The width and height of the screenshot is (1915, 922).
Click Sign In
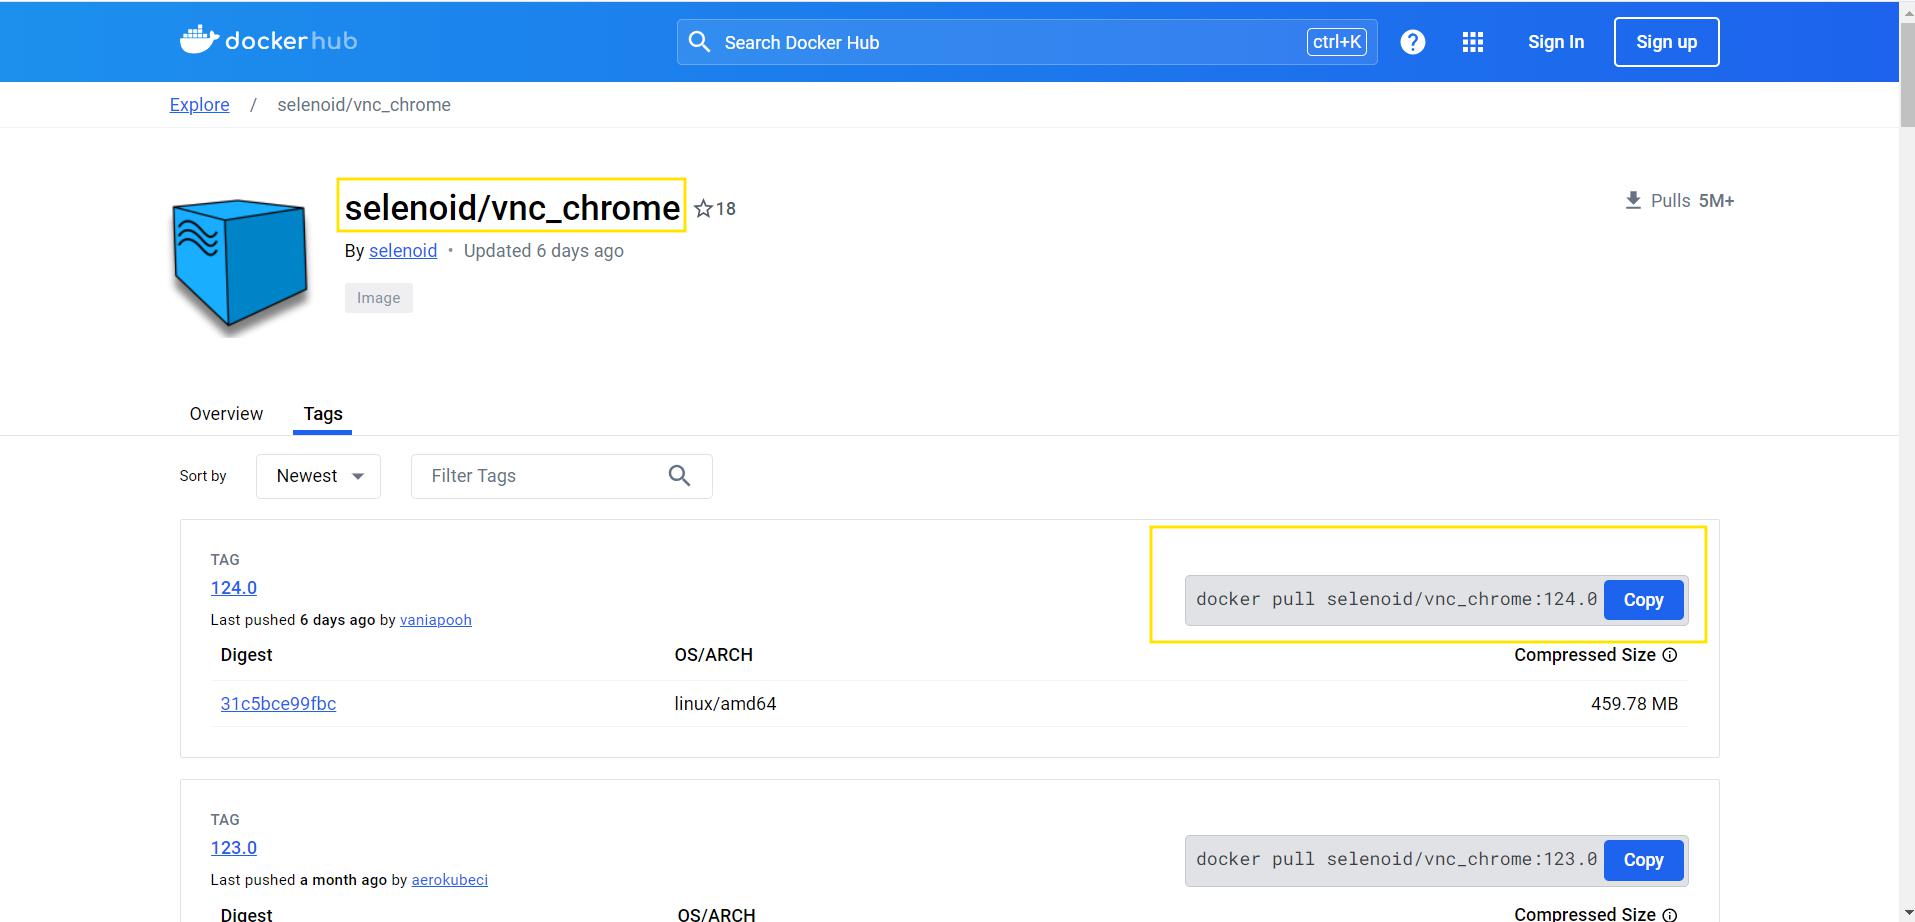click(1556, 42)
